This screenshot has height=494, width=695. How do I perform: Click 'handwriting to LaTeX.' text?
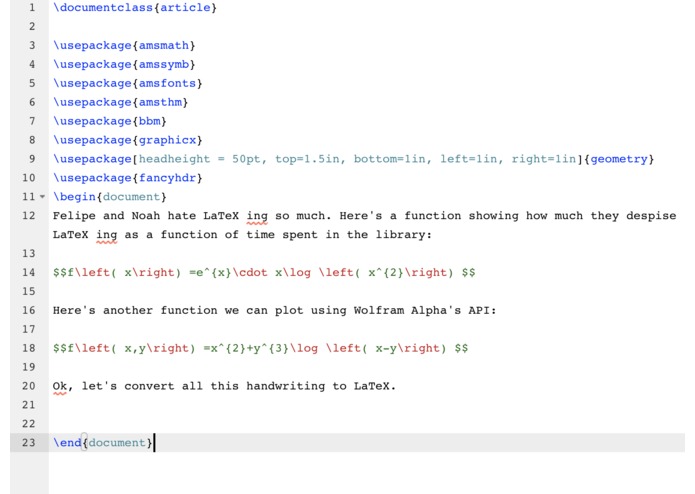pyautogui.click(x=321, y=386)
